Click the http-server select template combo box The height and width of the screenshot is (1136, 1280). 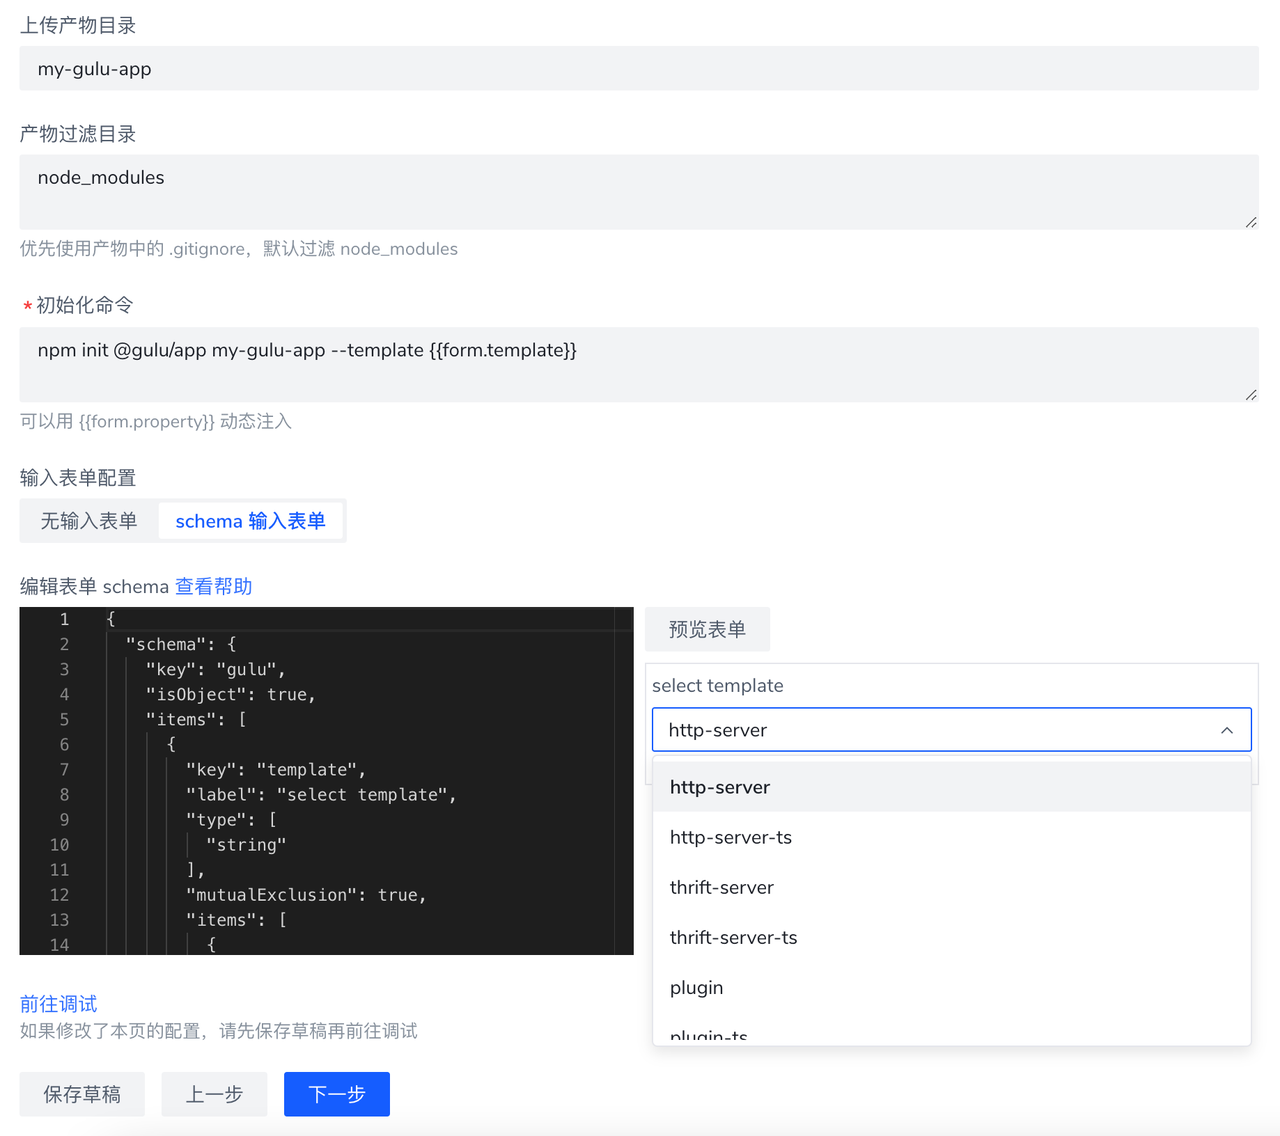(951, 730)
